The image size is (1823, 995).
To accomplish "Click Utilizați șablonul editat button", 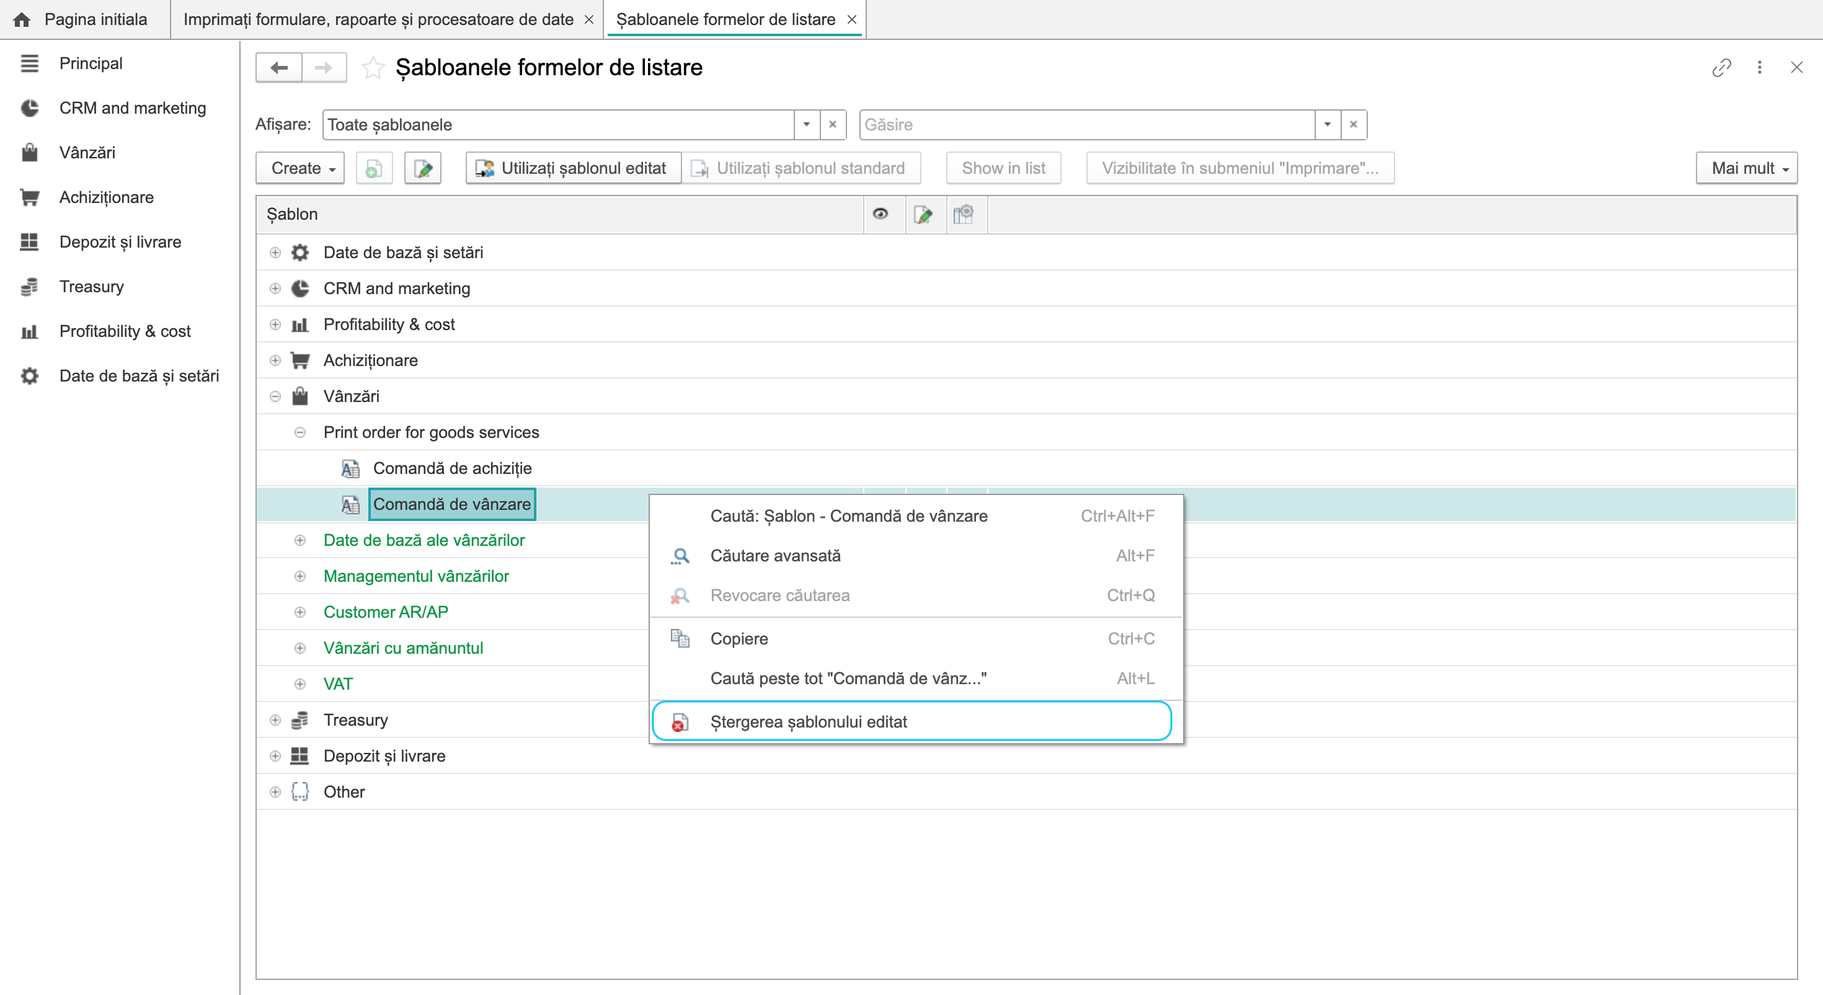I will point(573,168).
